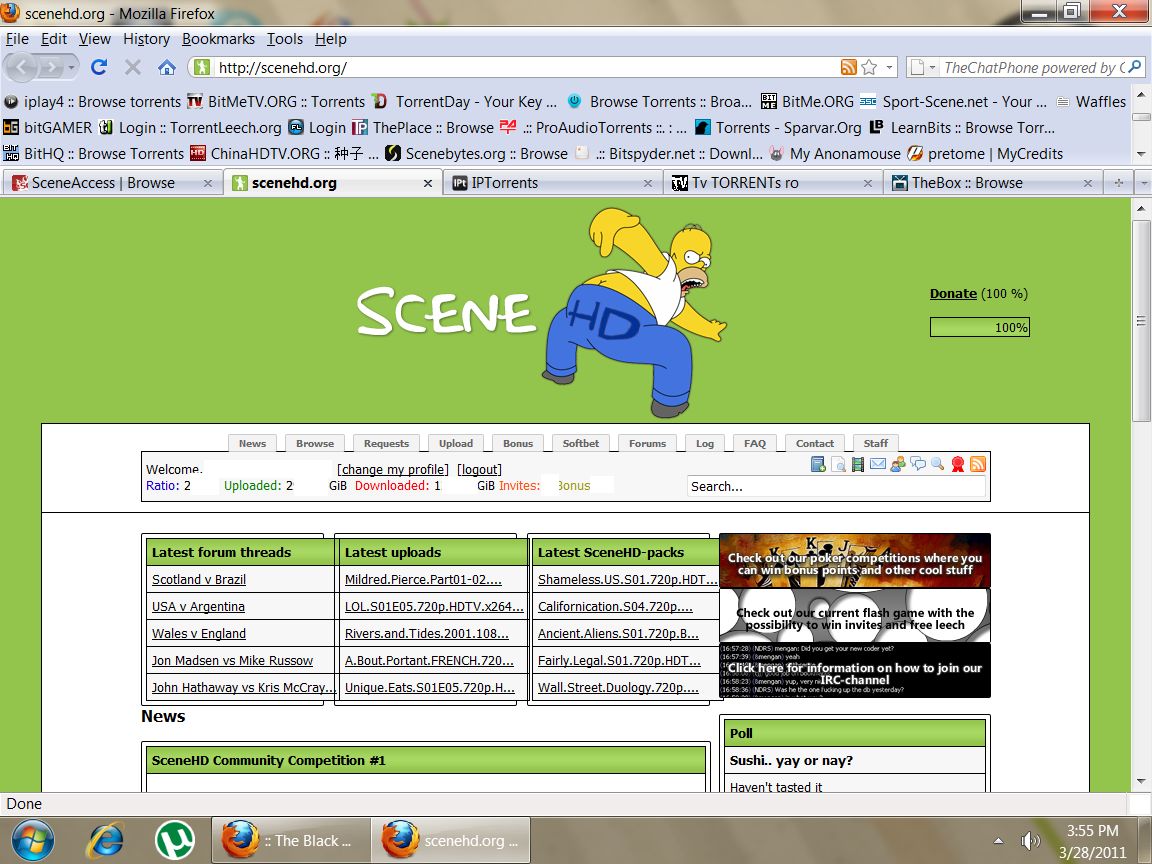
Task: Open the Windows Start orb
Action: [x=32, y=840]
